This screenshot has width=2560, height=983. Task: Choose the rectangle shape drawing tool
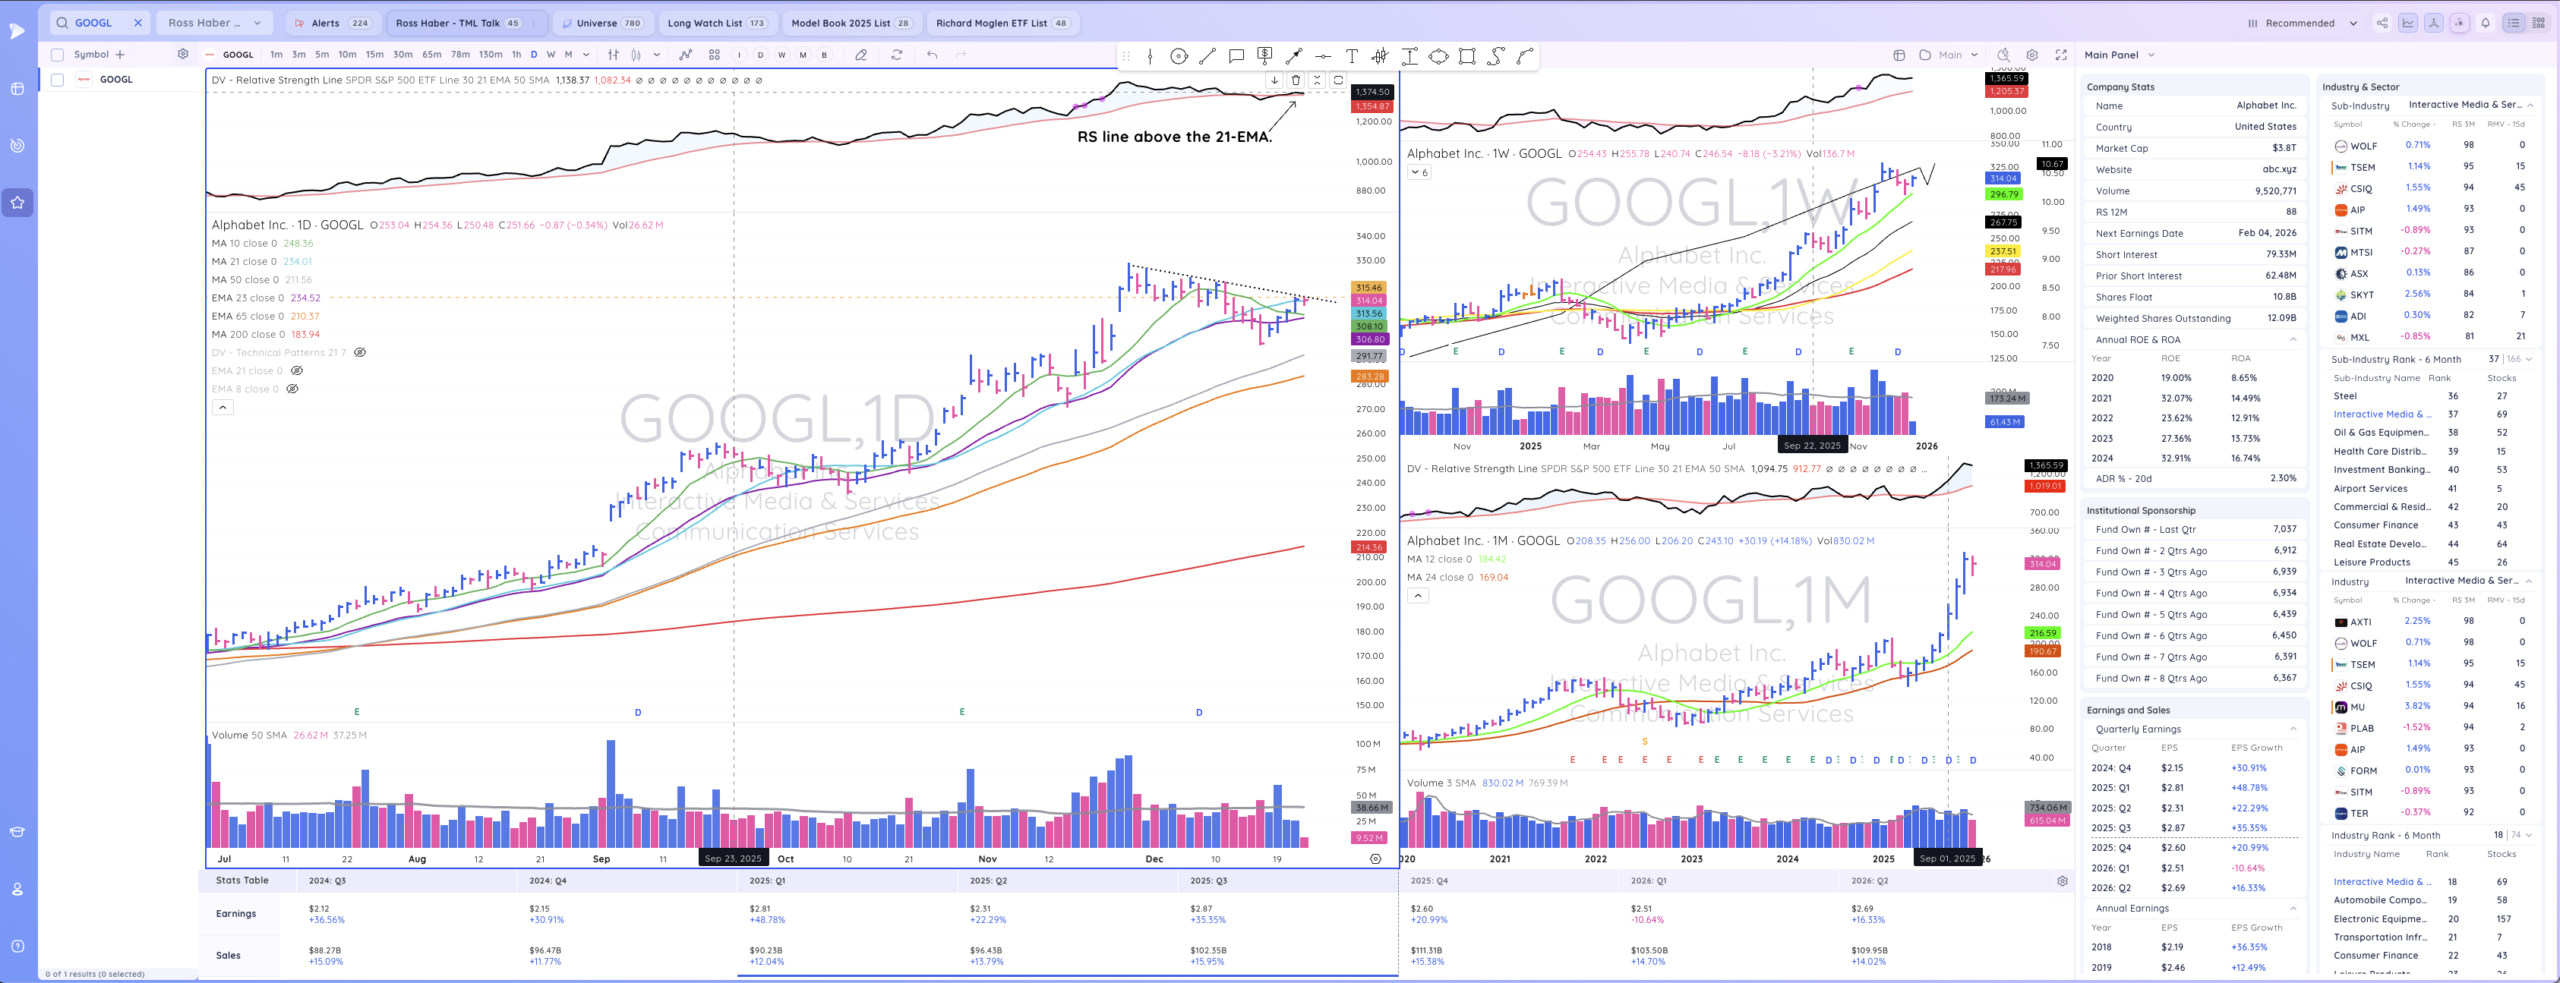pos(1467,56)
